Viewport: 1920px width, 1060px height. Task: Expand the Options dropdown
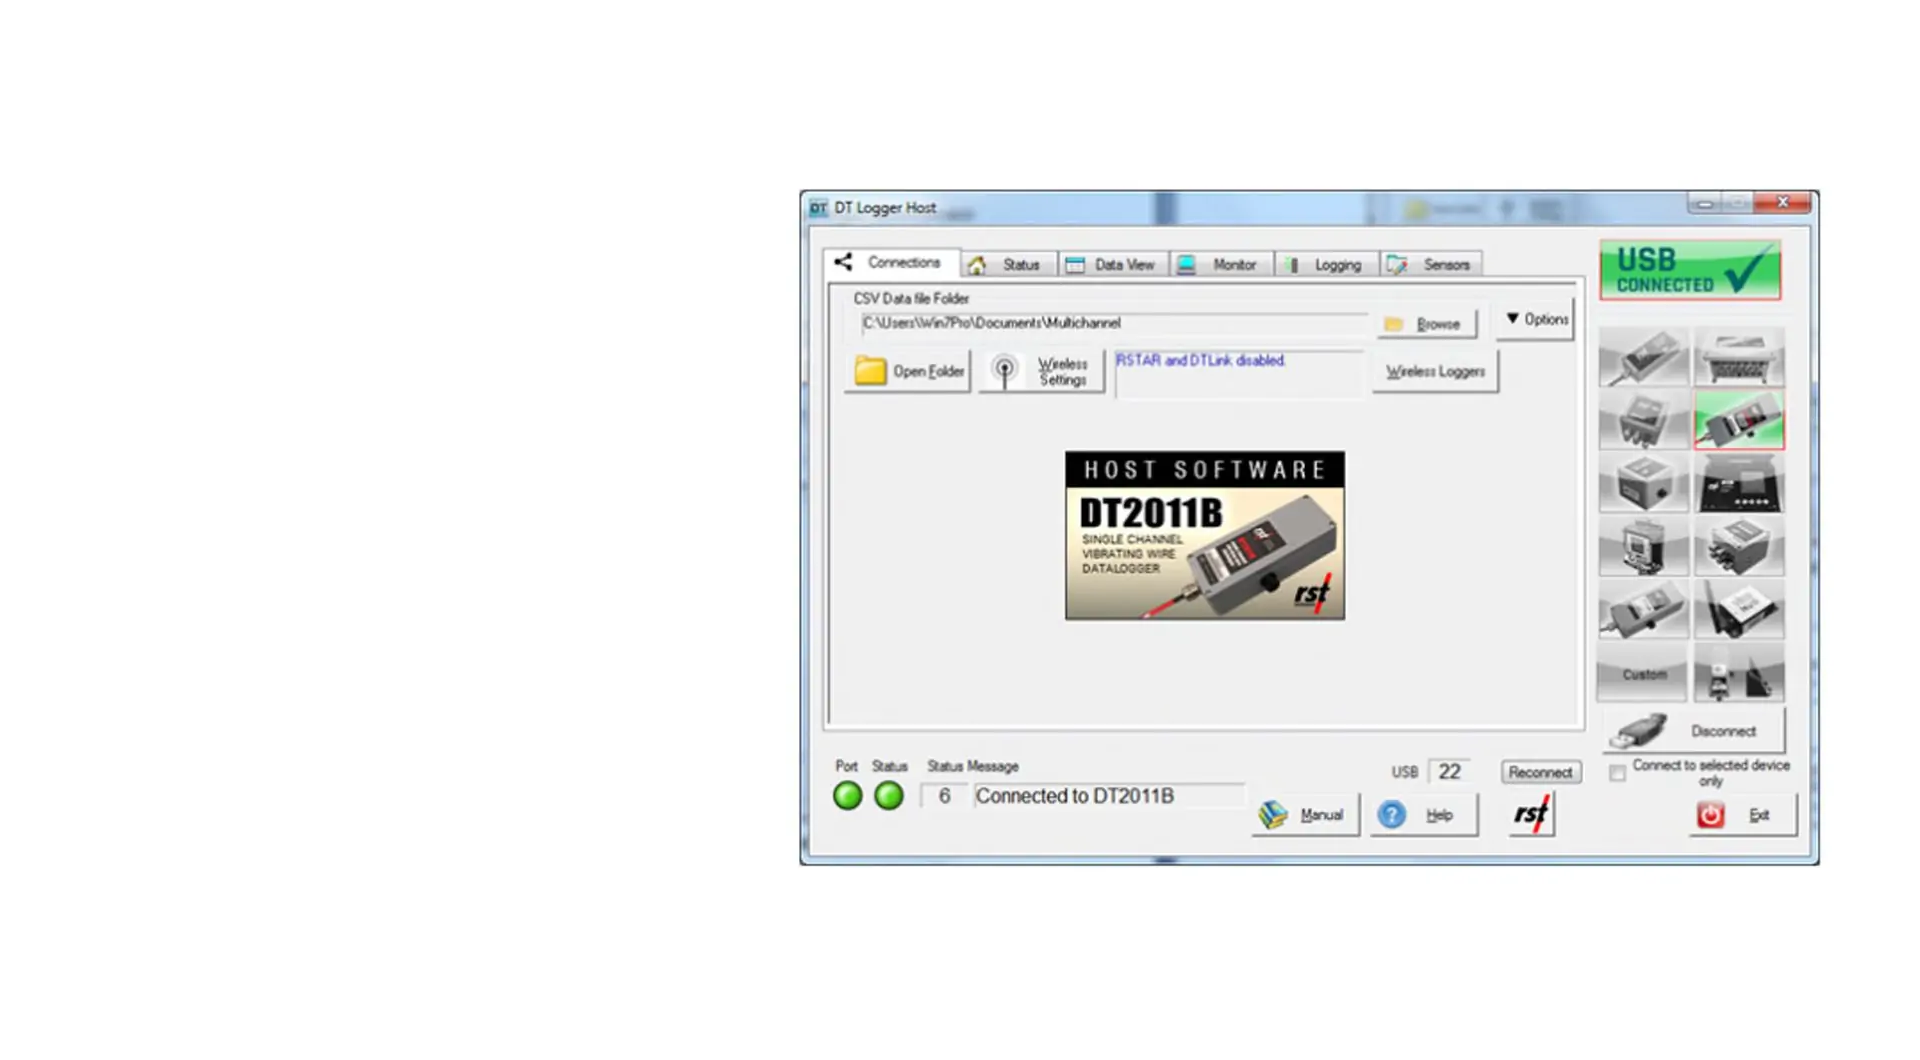[1536, 319]
